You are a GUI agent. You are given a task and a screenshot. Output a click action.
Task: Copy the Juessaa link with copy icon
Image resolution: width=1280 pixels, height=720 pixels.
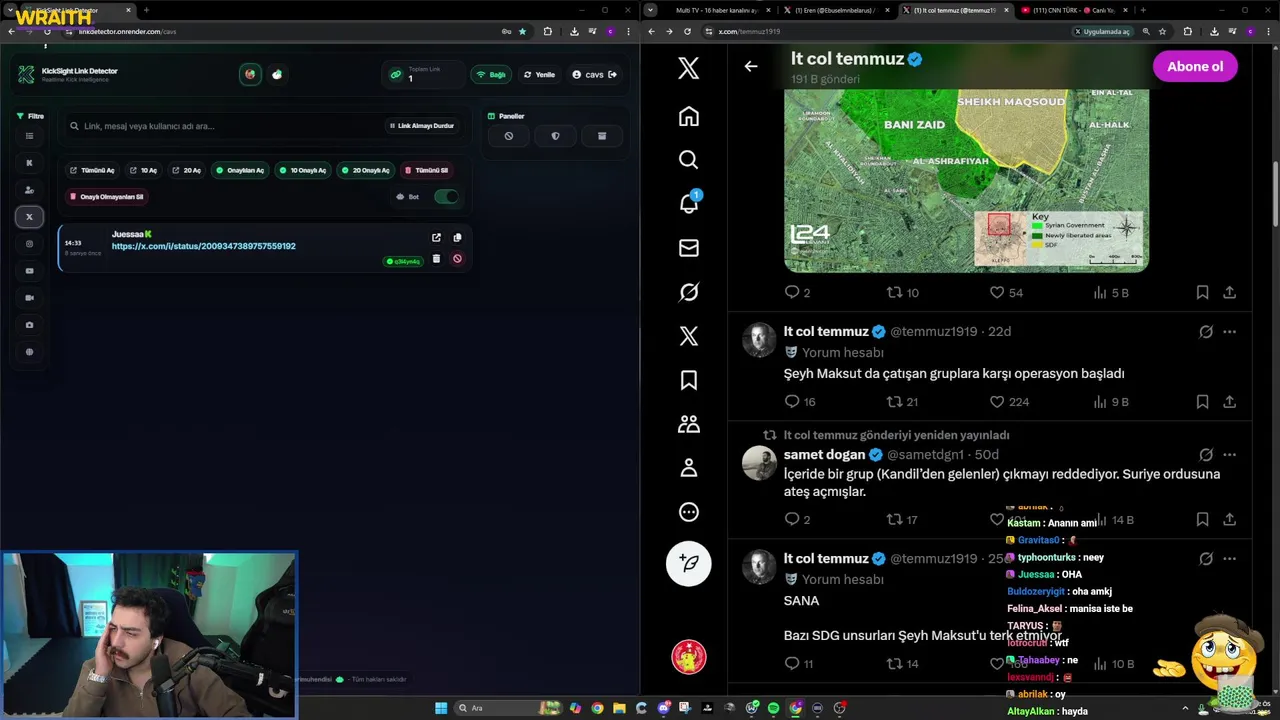pyautogui.click(x=457, y=238)
